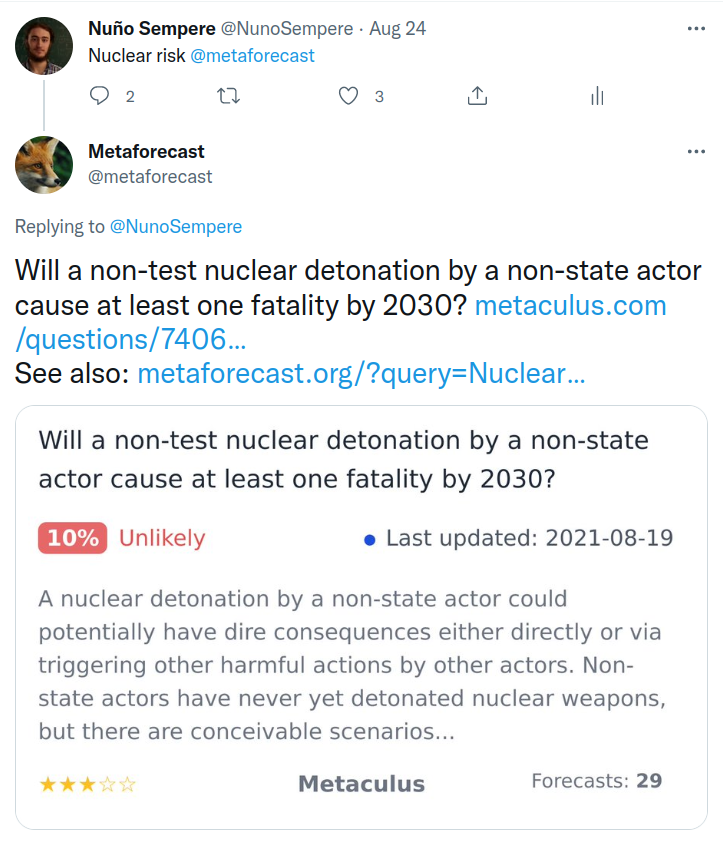Click @NunoSempere in Replying to line
The width and height of the screenshot is (723, 843).
(x=175, y=227)
